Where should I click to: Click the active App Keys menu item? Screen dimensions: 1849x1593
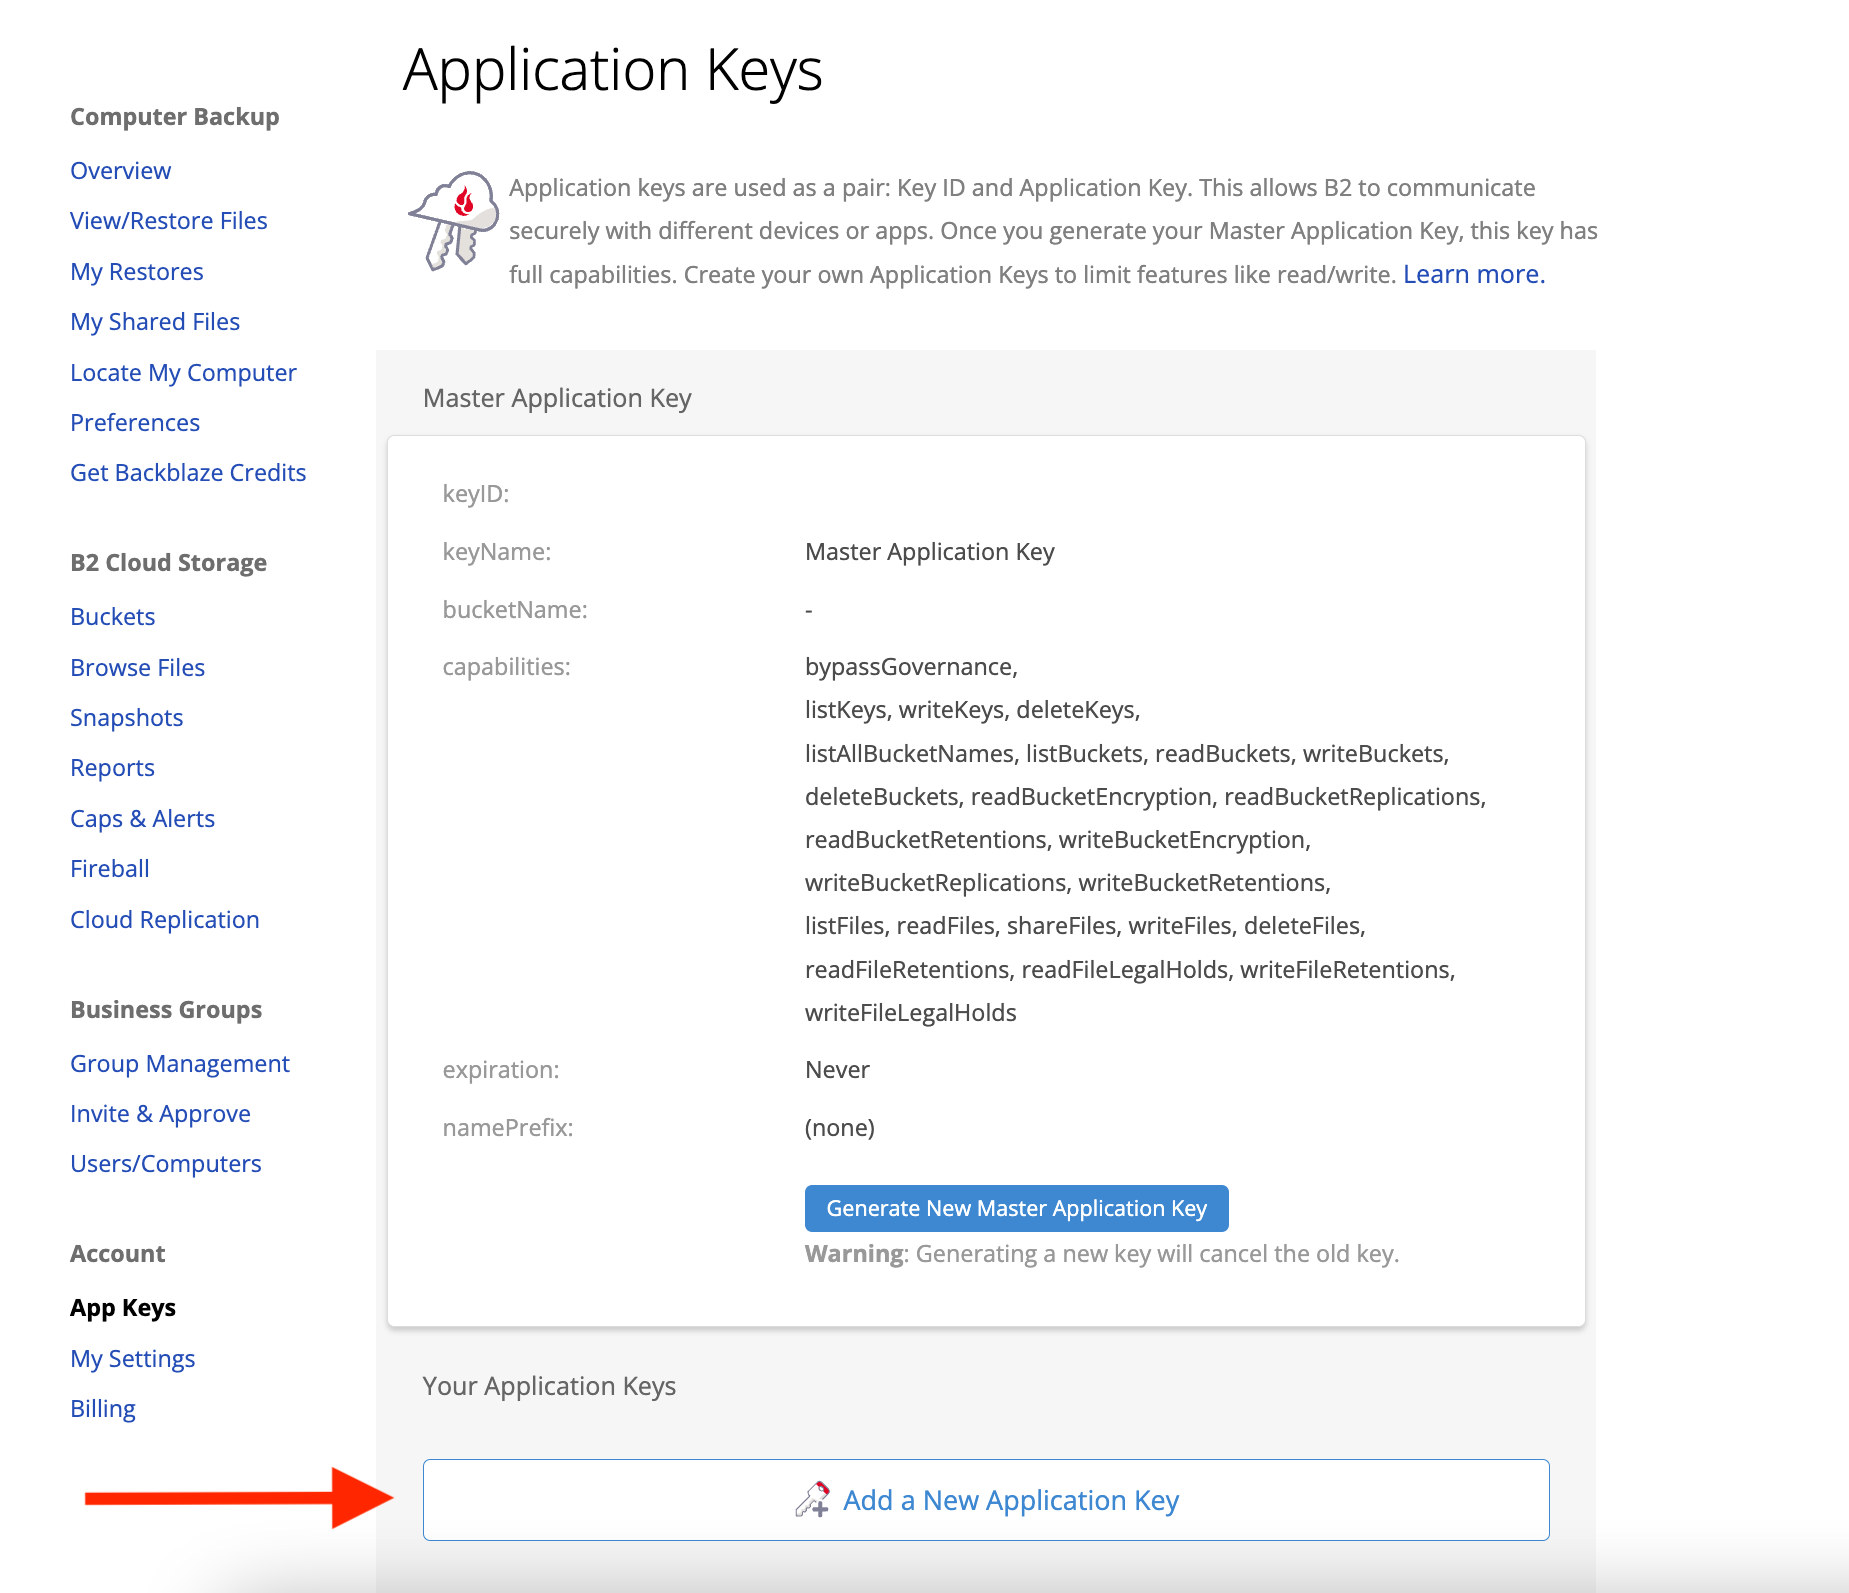pyautogui.click(x=123, y=1308)
